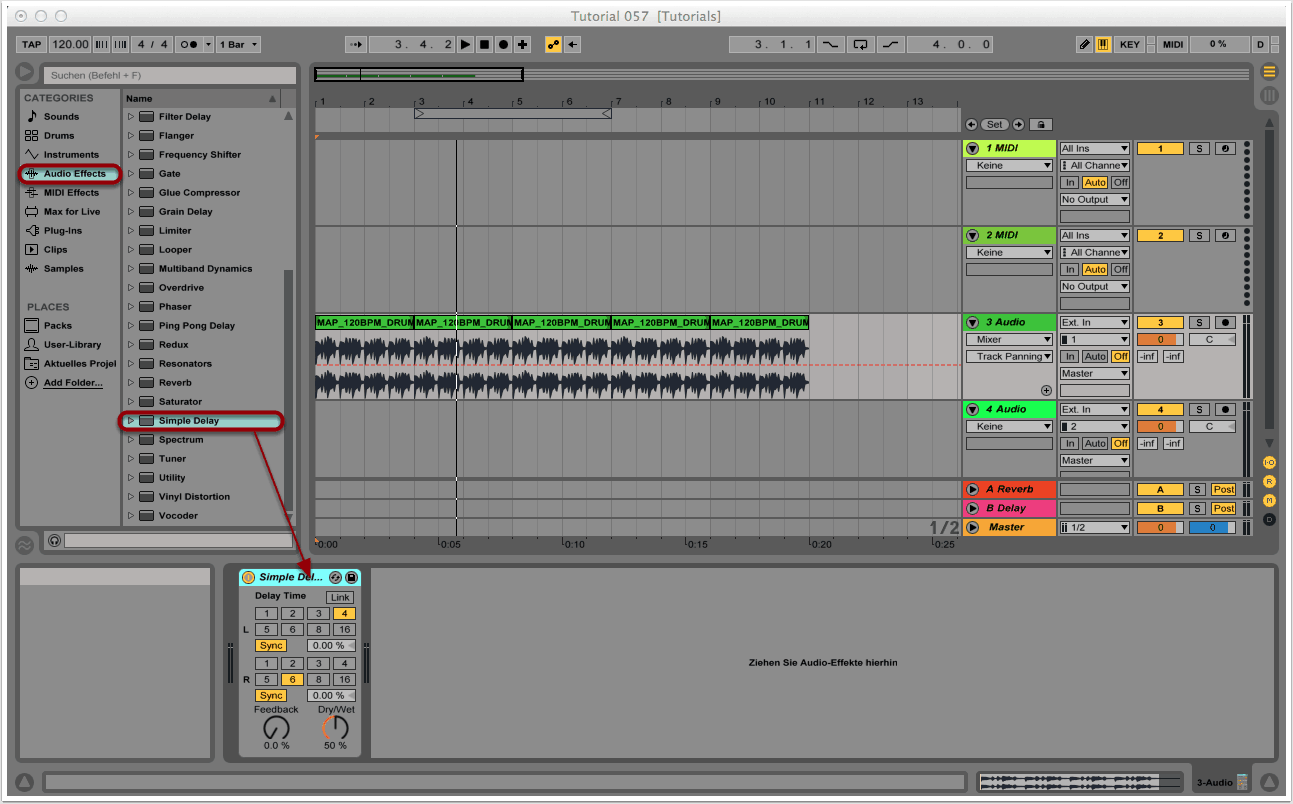Enable the Loop switch in the transport bar

[x=861, y=44]
